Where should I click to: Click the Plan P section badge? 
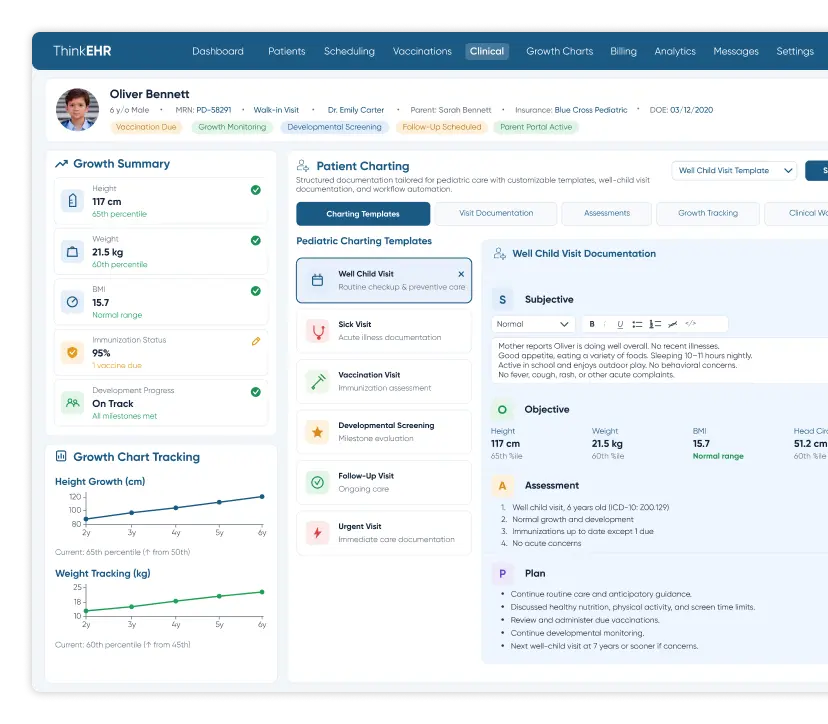(502, 573)
